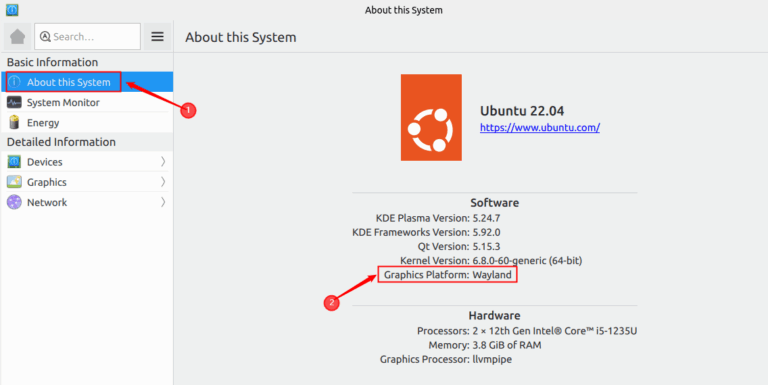Click the Detailed Information section header
This screenshot has width=768, height=385.
click(x=61, y=142)
